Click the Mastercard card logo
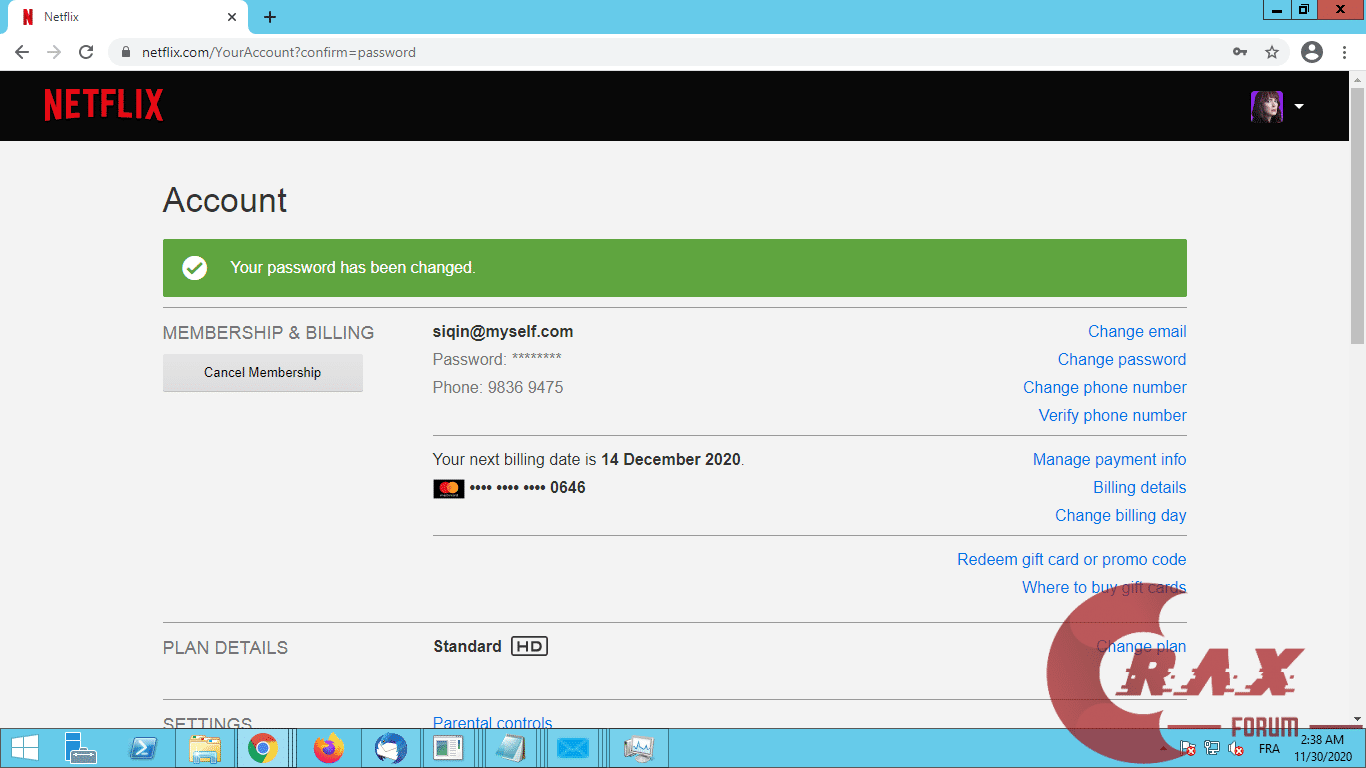This screenshot has height=768, width=1366. tap(449, 488)
